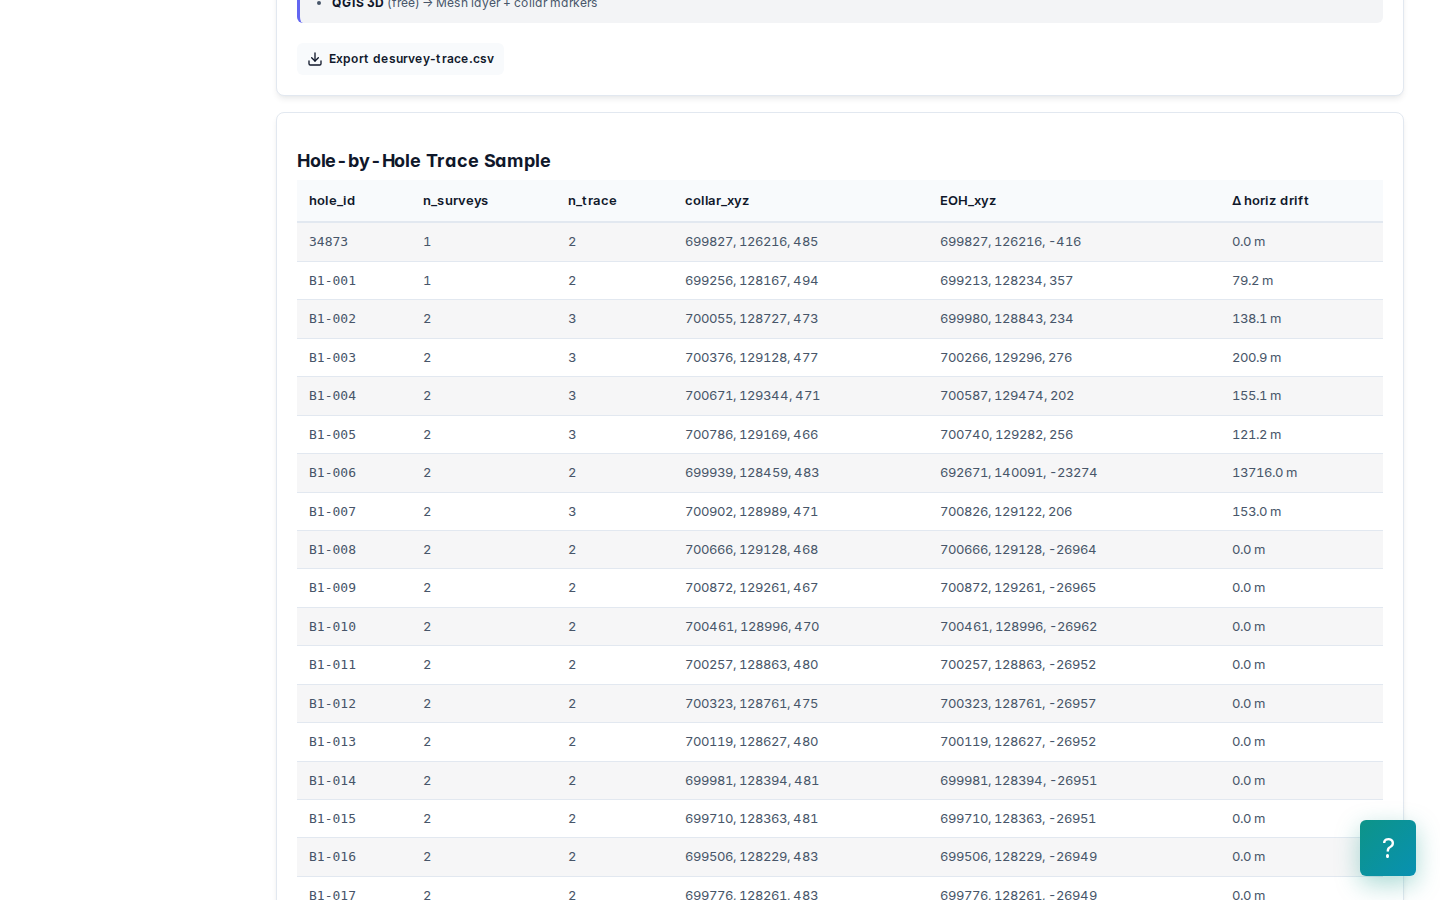Click EOH value 692671, 140091, -23274
The height and width of the screenshot is (900, 1440).
pos(1018,473)
